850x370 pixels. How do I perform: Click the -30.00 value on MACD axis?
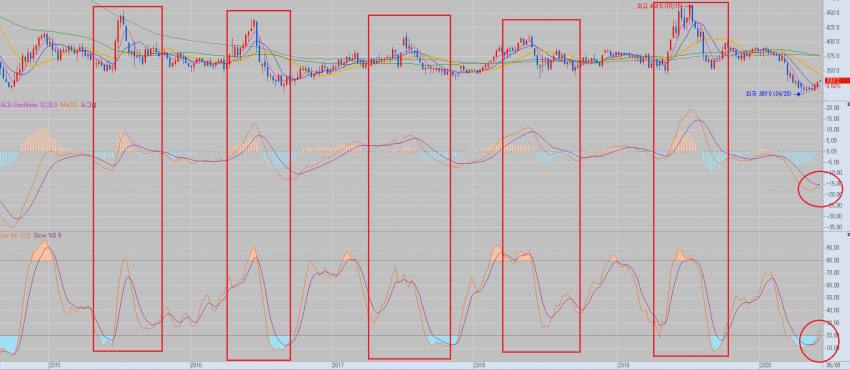pyautogui.click(x=833, y=216)
